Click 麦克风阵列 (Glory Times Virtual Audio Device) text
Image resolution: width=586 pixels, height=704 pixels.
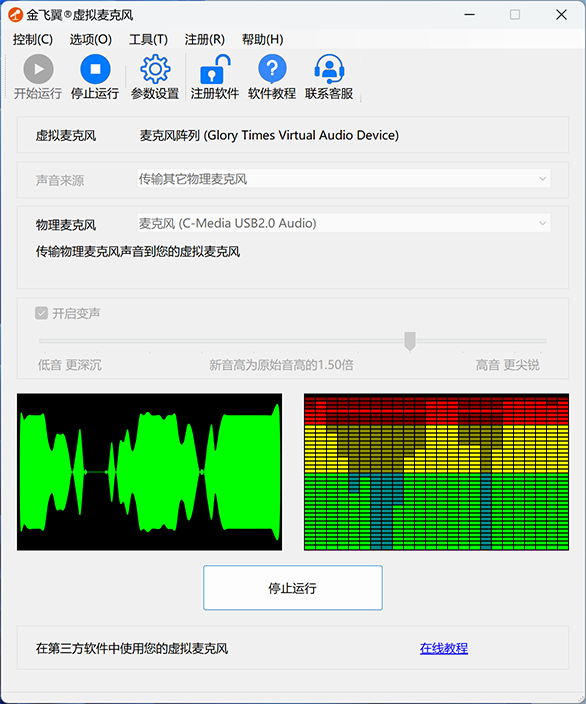(x=269, y=135)
